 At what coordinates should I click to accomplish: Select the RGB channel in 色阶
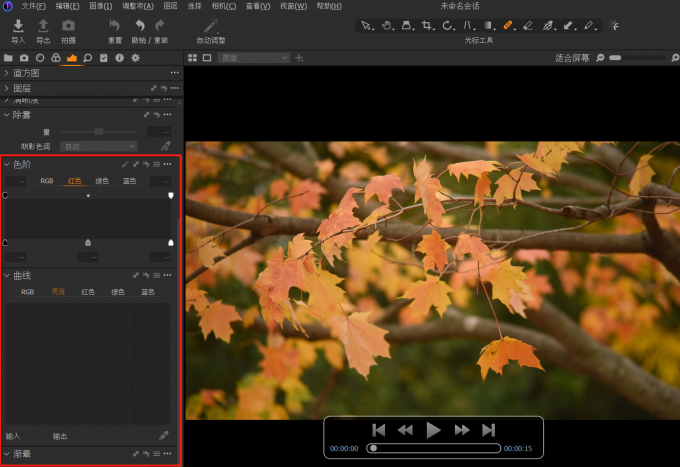47,181
